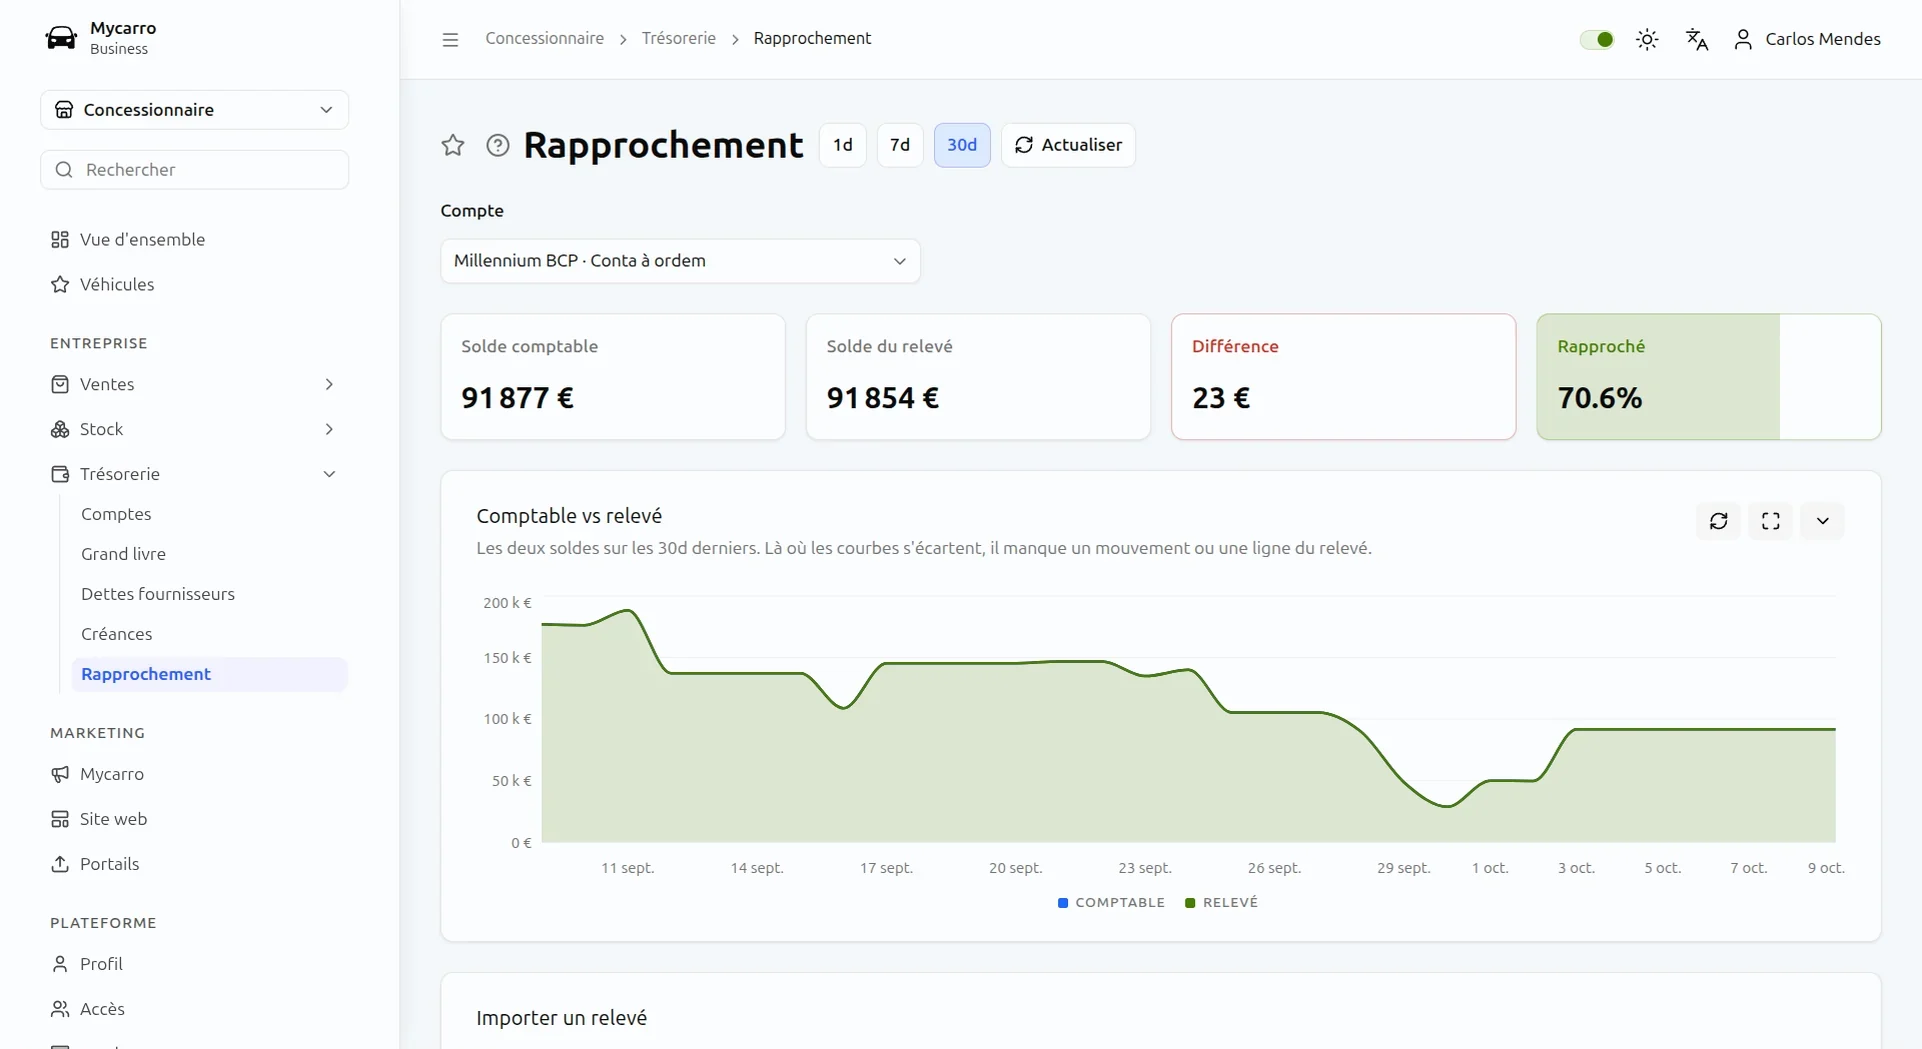Click the Mycarro car logo icon
Viewport: 1922px width, 1049px height.
(x=61, y=38)
